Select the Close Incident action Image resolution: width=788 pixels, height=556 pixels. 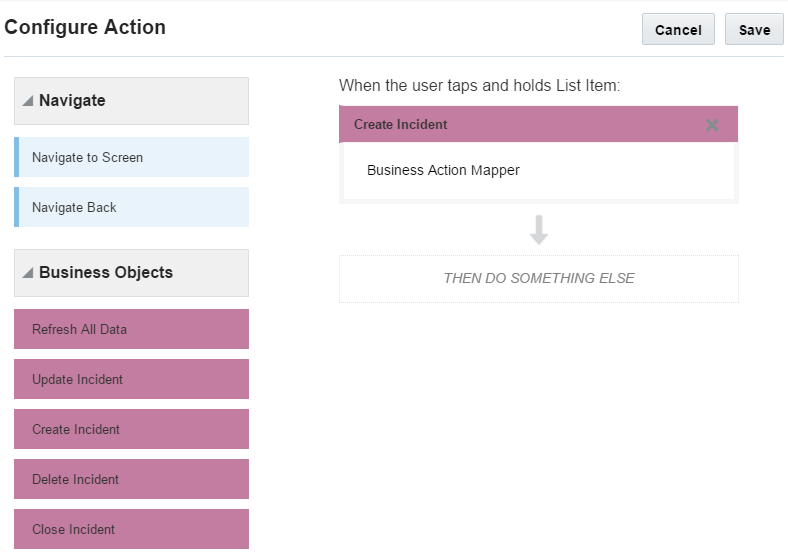point(131,529)
